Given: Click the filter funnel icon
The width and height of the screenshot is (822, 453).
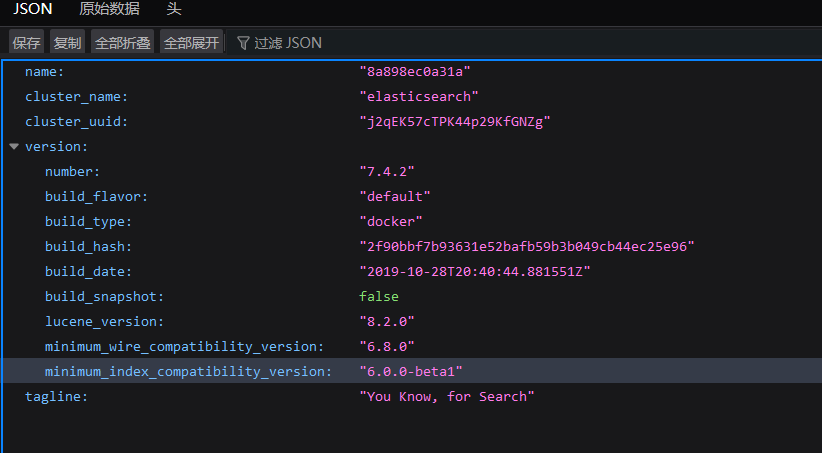Looking at the screenshot, I should [243, 43].
